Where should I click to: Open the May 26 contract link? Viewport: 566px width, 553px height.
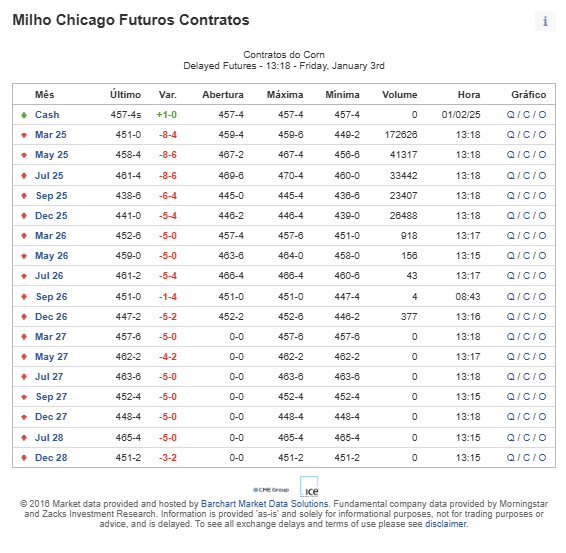pyautogui.click(x=51, y=256)
